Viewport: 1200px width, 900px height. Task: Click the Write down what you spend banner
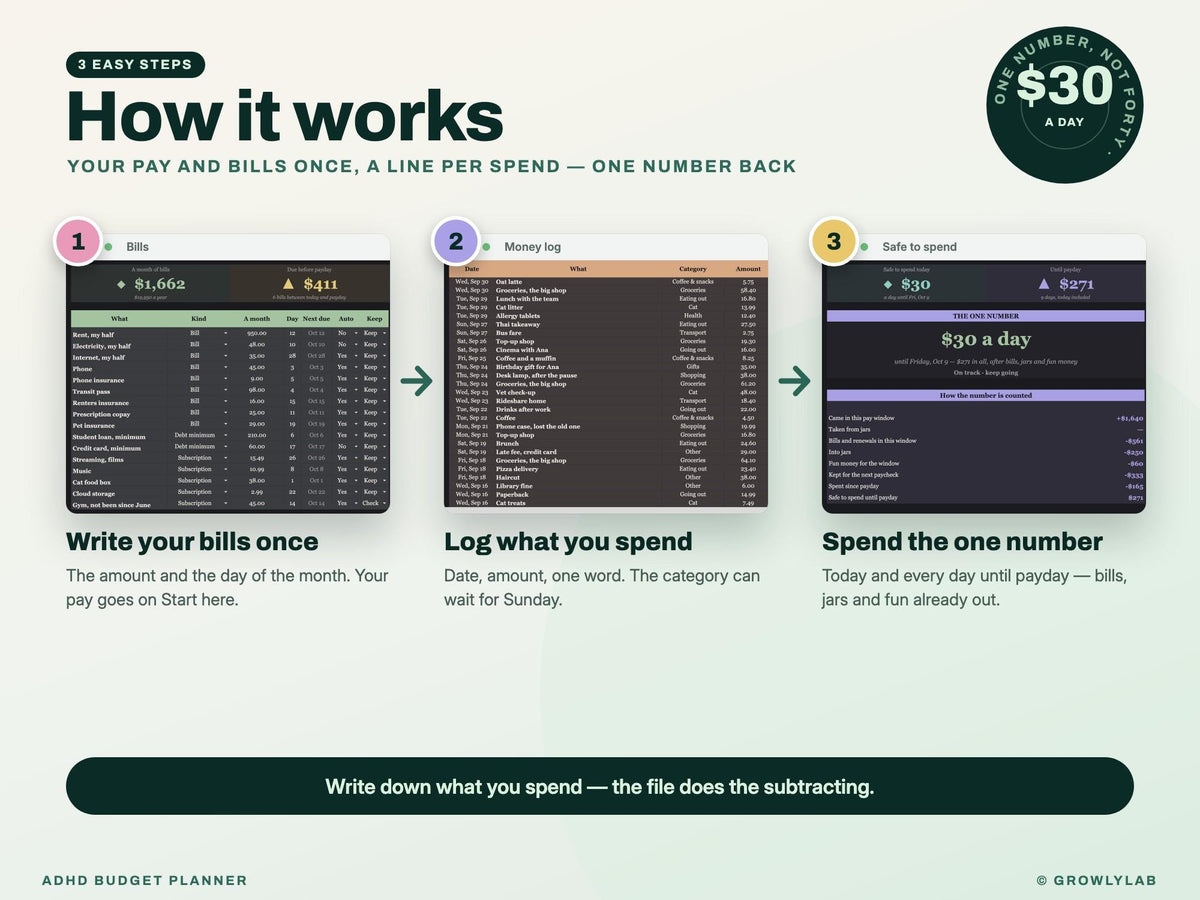[600, 786]
